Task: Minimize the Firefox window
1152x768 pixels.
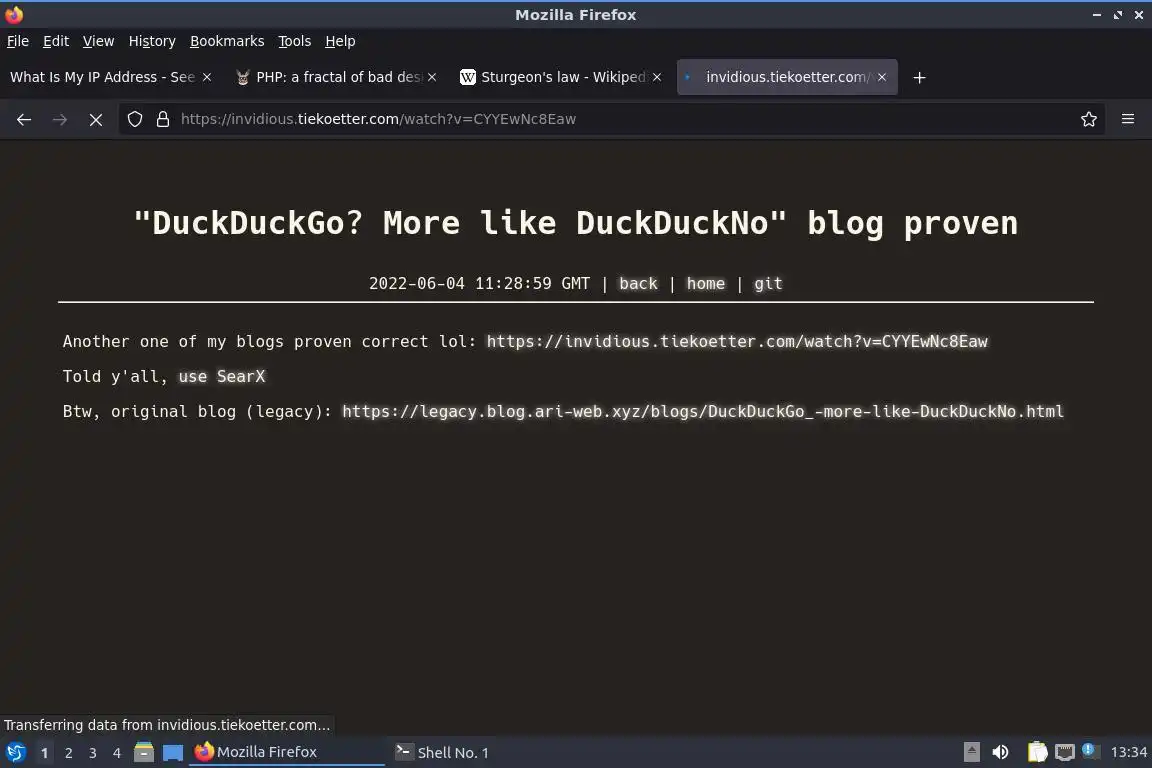Action: 1097,15
